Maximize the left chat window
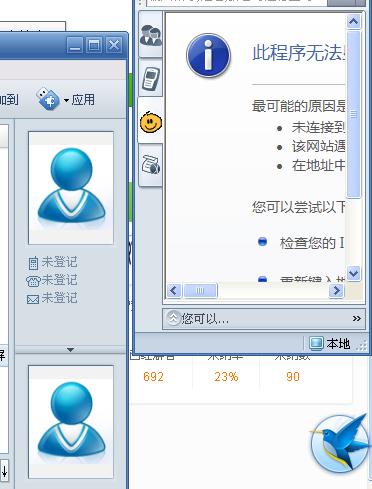The width and height of the screenshot is (372, 489). point(94,45)
